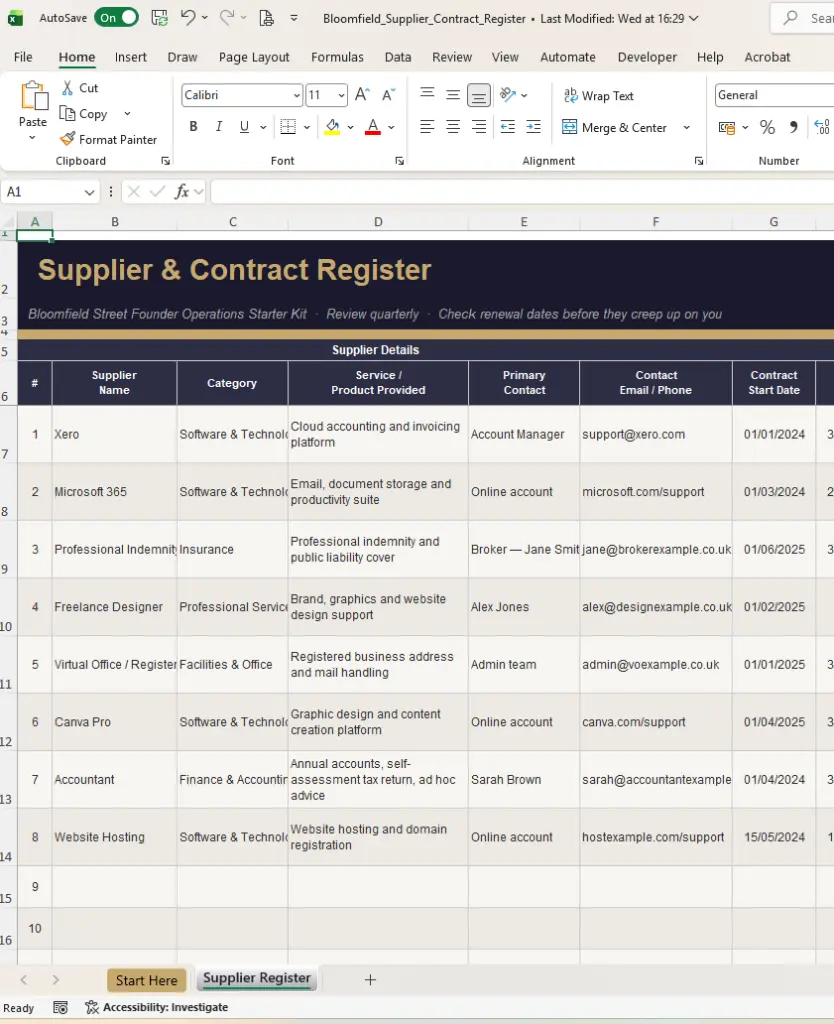Click the Percent Style icon
Screen dimensions: 834x1024
(767, 127)
